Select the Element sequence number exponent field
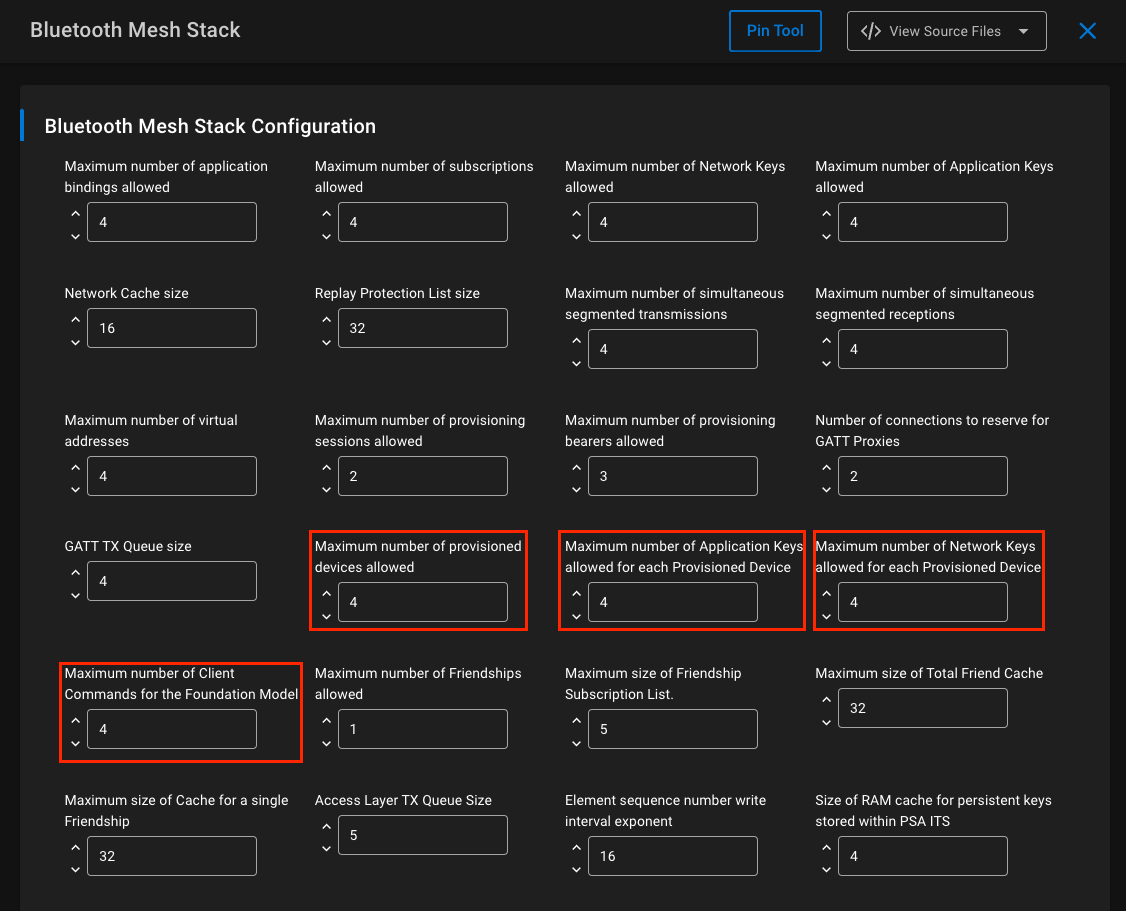 (672, 855)
